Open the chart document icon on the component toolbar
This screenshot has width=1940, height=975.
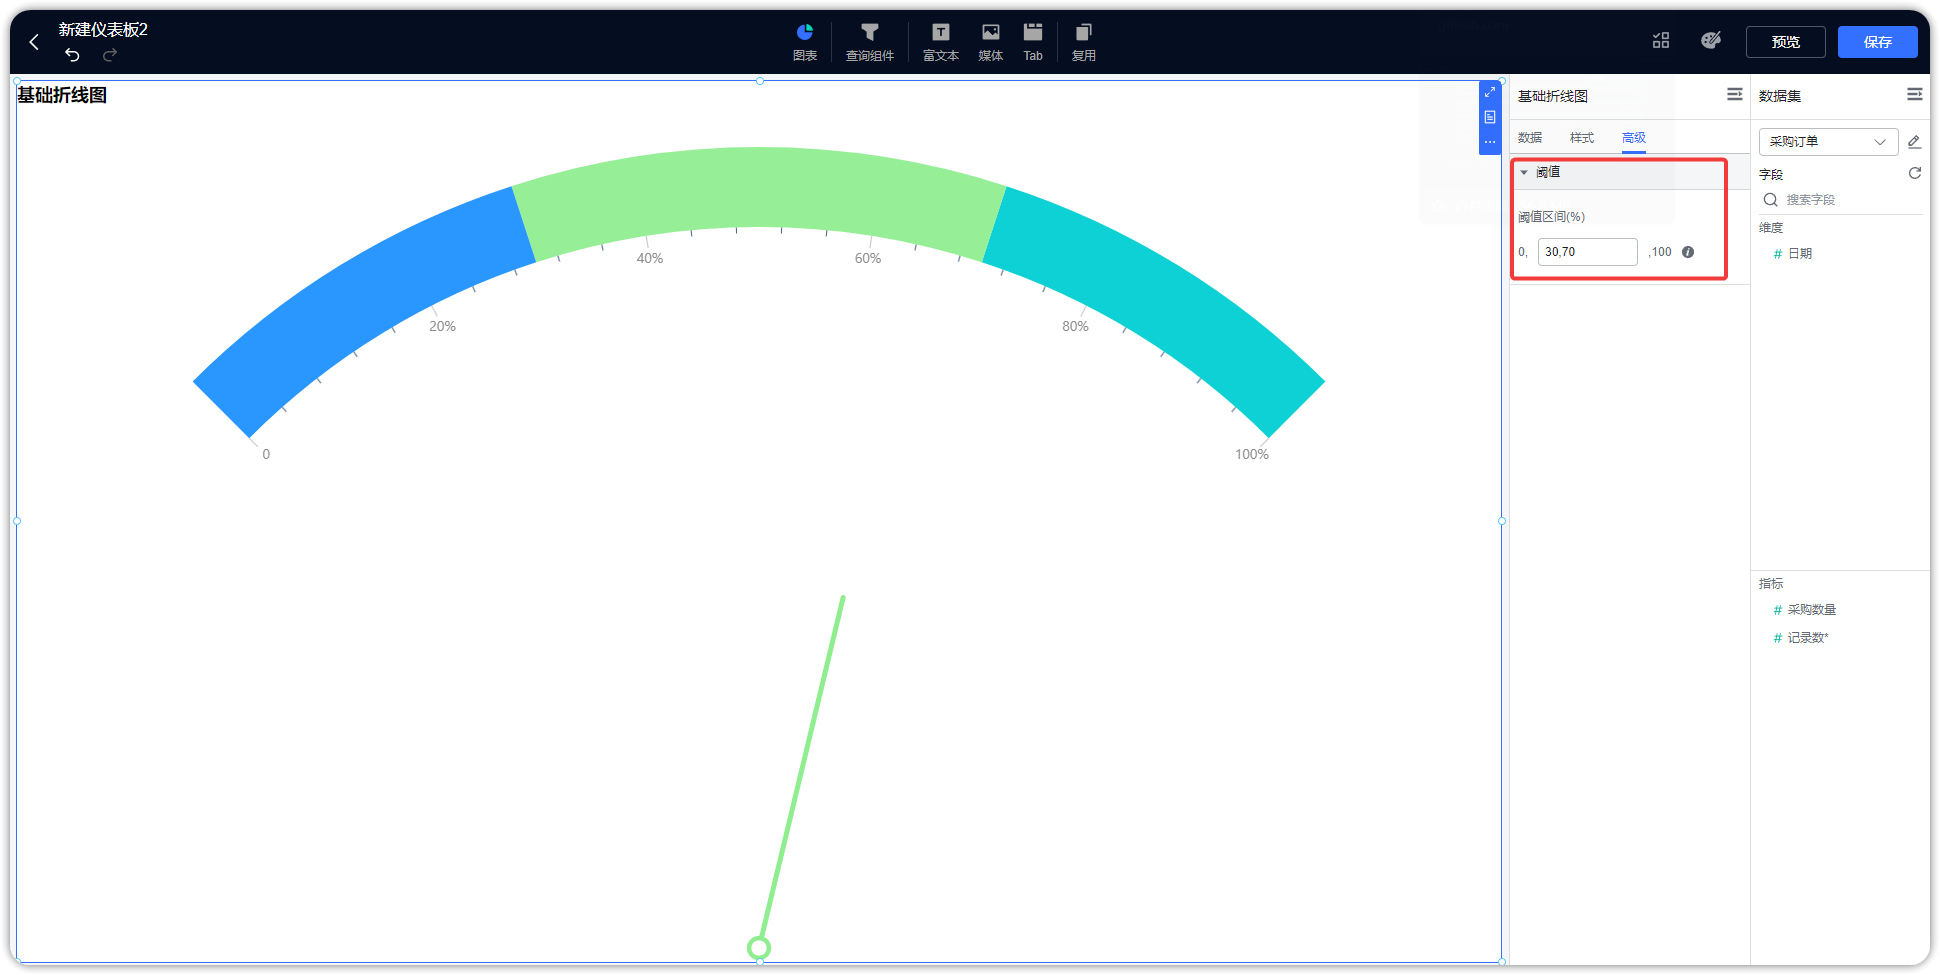click(1490, 117)
